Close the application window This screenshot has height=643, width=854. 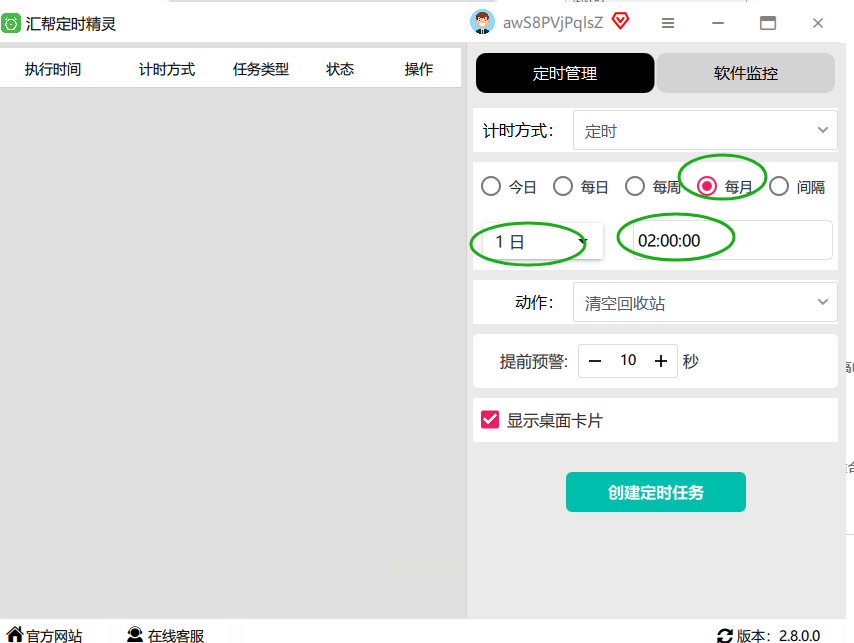tap(818, 23)
